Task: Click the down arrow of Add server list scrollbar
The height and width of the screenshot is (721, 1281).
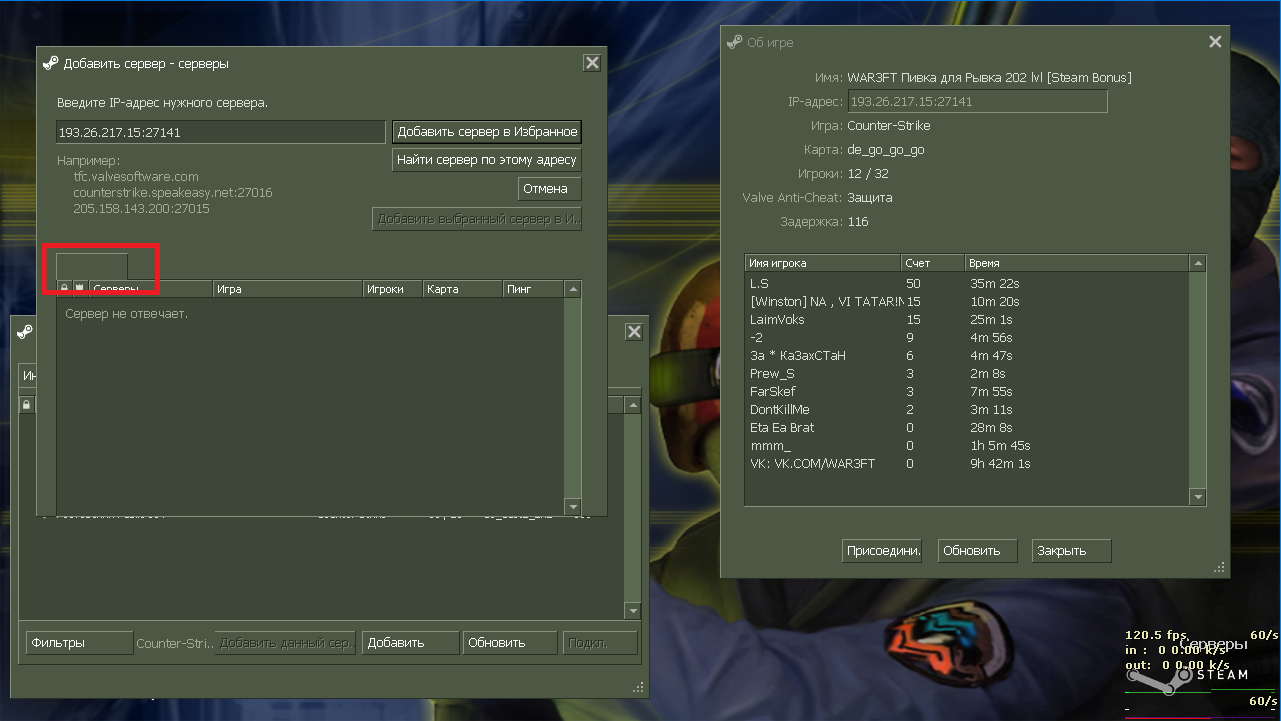Action: [573, 507]
